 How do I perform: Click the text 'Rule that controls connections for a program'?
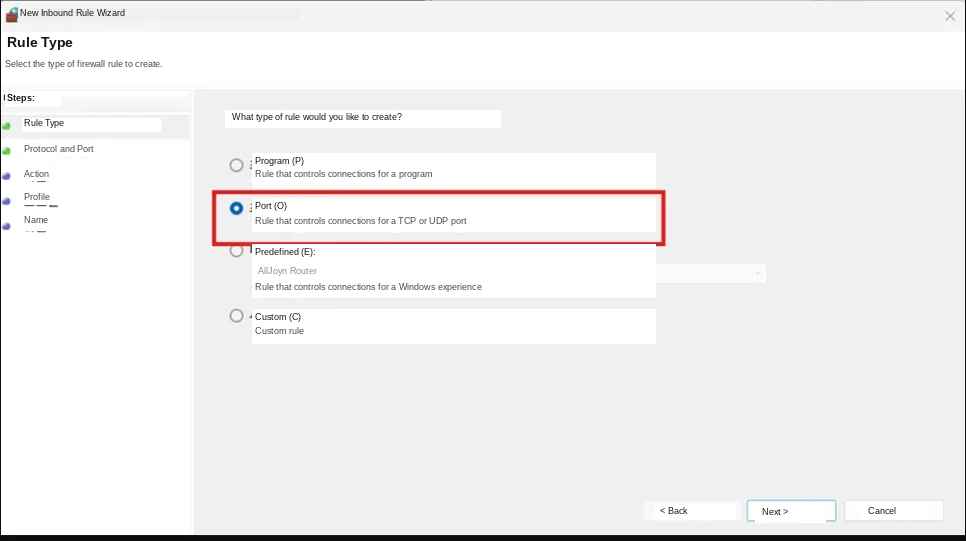coord(344,174)
